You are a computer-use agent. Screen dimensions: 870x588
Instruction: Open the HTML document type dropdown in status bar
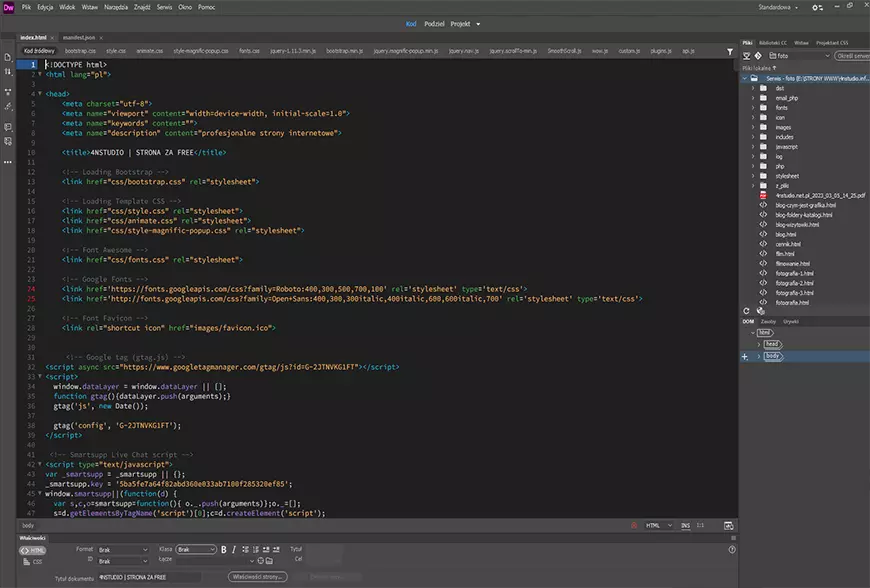click(659, 525)
